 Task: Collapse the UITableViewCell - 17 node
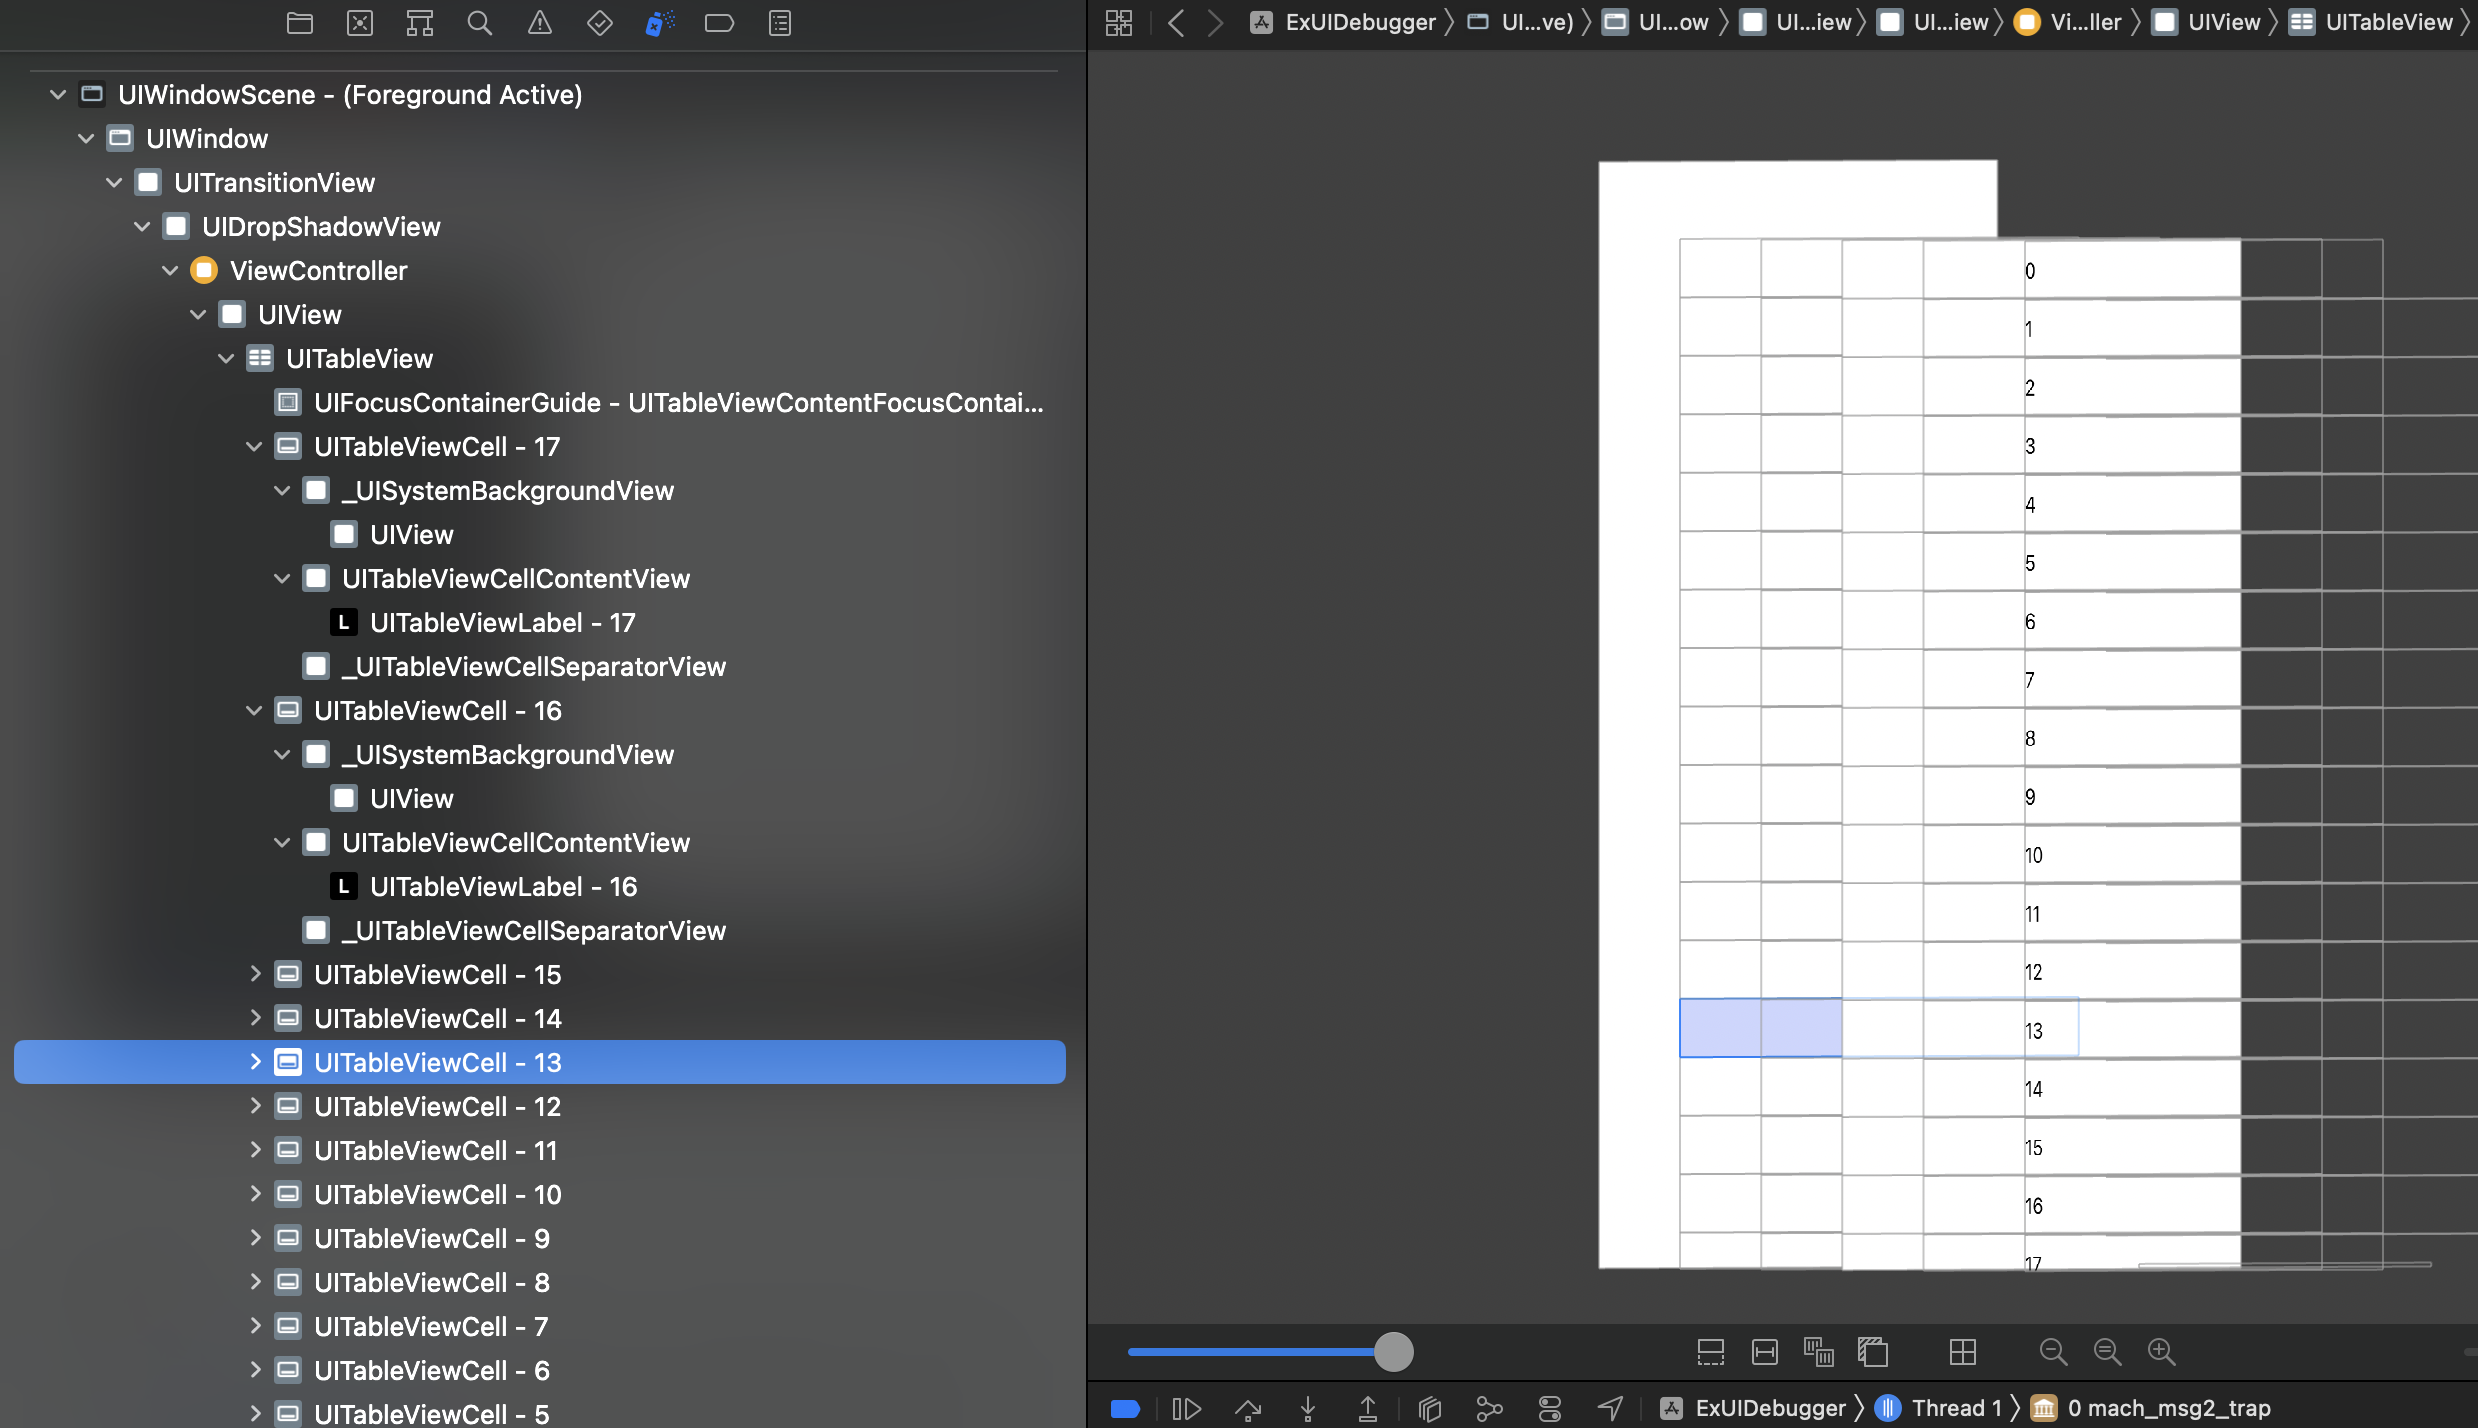point(254,447)
